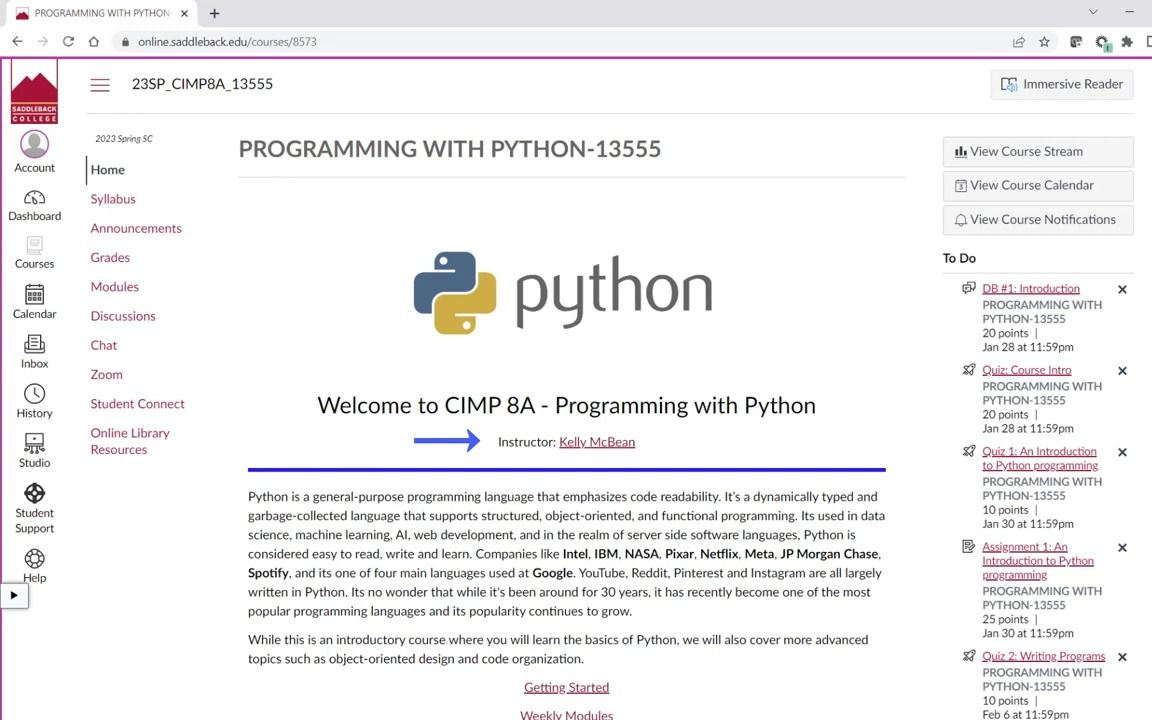This screenshot has width=1152, height=720.
Task: Open Assignment 1 to-do link
Action: [1037, 561]
